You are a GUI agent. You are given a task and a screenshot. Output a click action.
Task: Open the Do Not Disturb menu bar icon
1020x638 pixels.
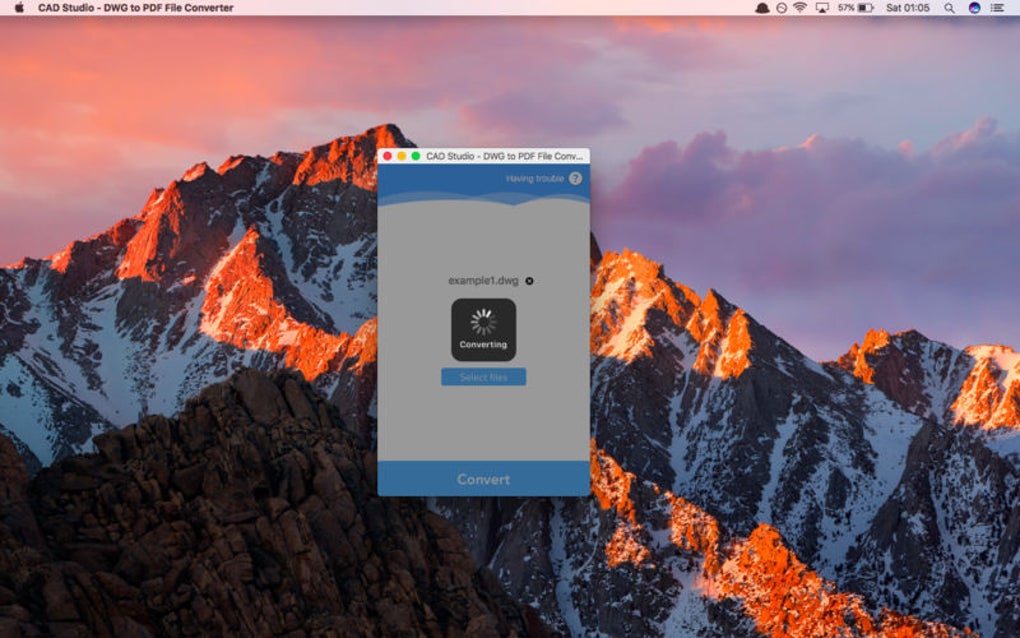pyautogui.click(x=783, y=10)
